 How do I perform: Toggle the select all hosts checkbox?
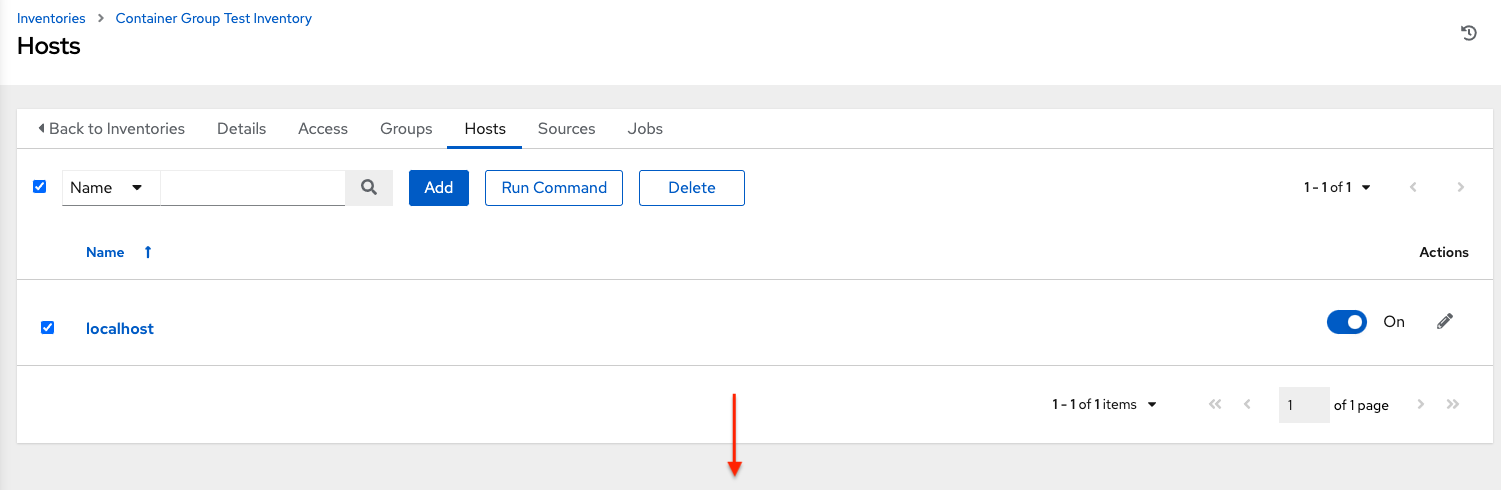(x=40, y=187)
